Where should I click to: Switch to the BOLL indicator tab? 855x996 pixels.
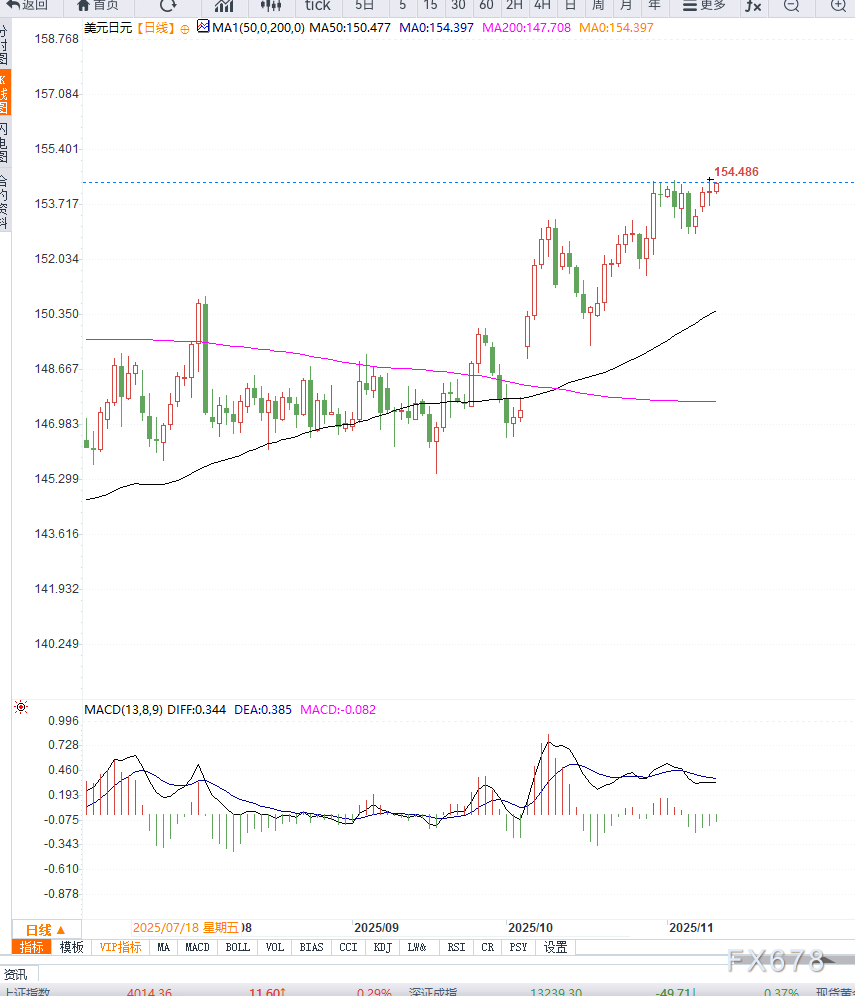(x=237, y=947)
